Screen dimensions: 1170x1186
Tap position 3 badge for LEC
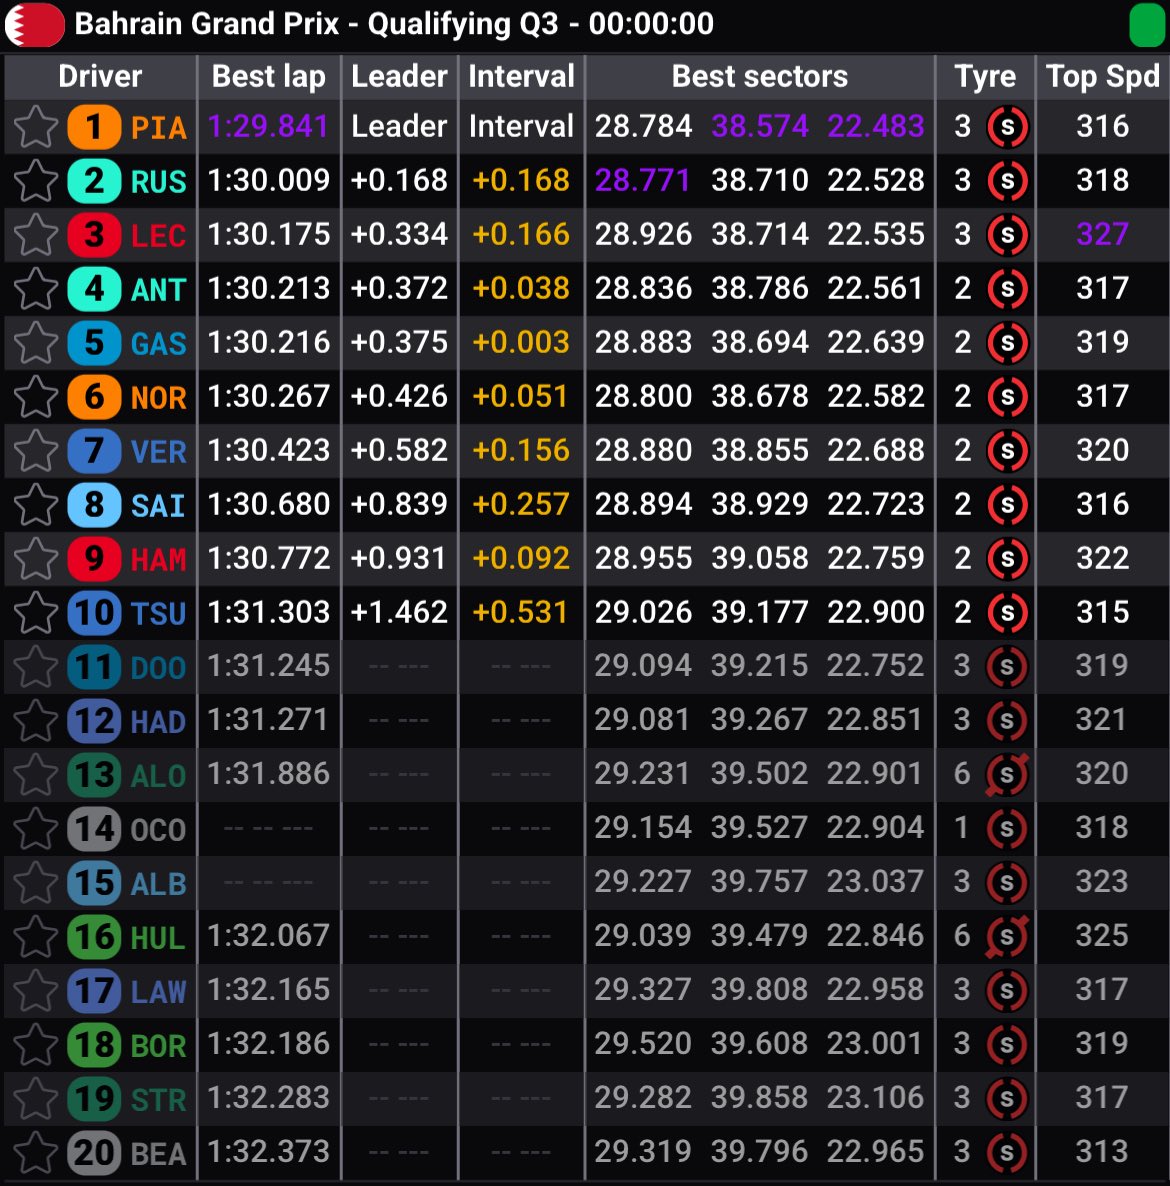pyautogui.click(x=94, y=235)
